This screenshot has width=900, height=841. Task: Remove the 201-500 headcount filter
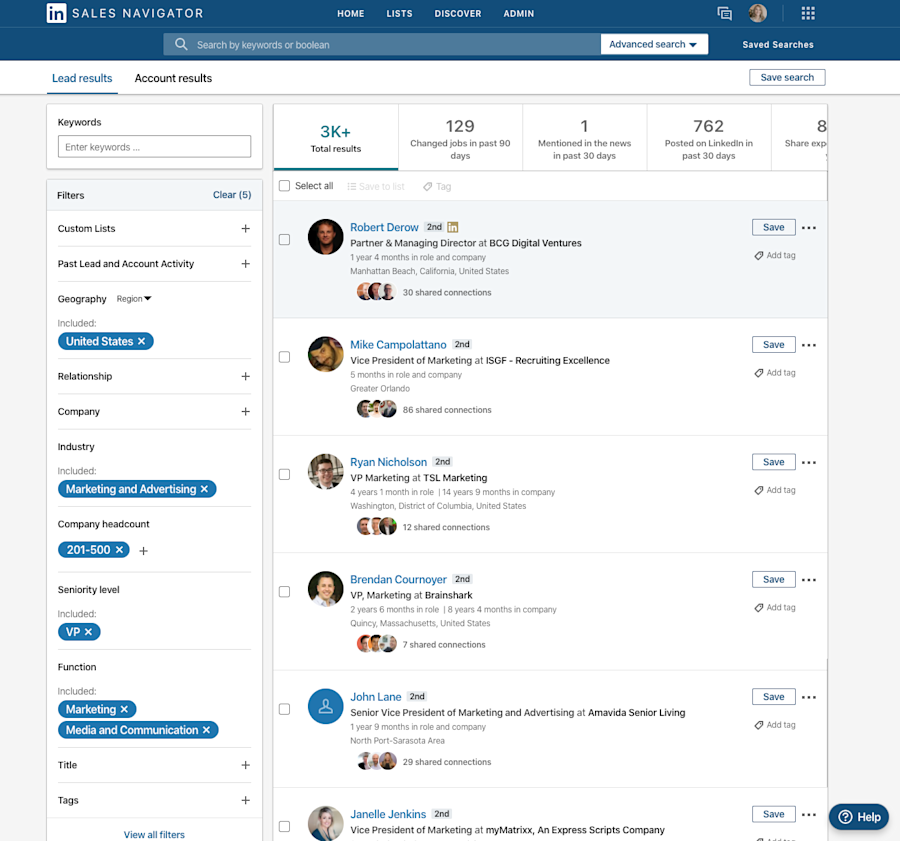tap(119, 550)
